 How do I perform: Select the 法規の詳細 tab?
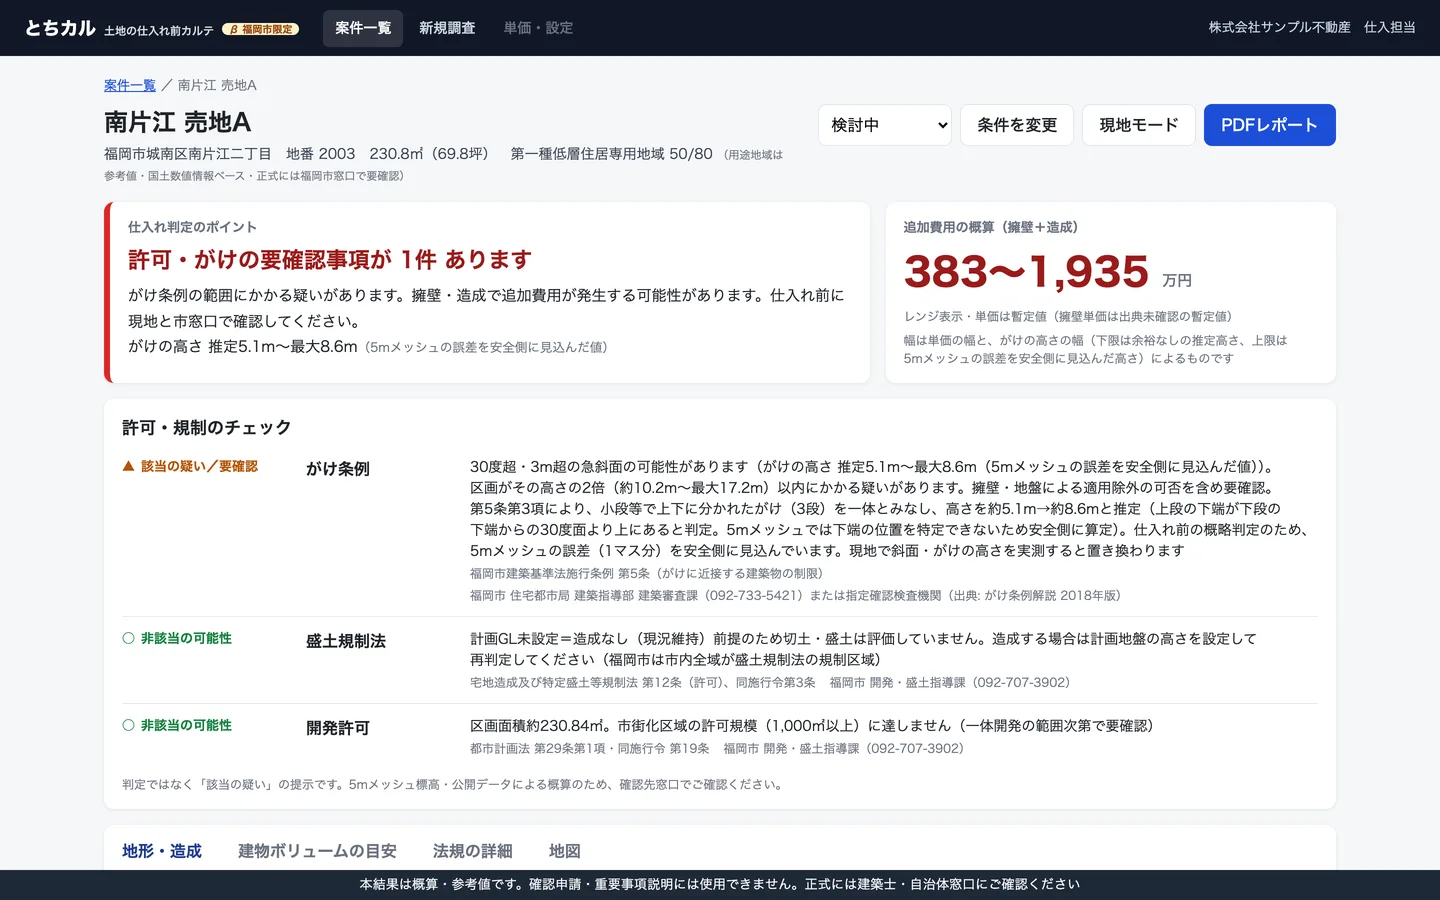(x=473, y=851)
